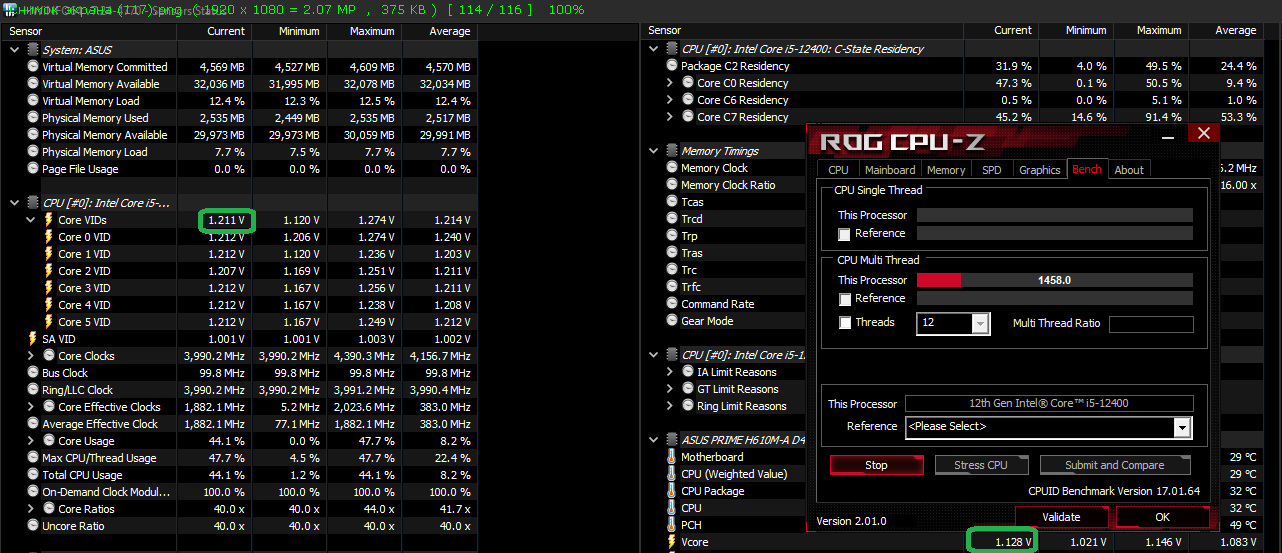
Task: Click the Stress CPU button
Action: (x=981, y=465)
